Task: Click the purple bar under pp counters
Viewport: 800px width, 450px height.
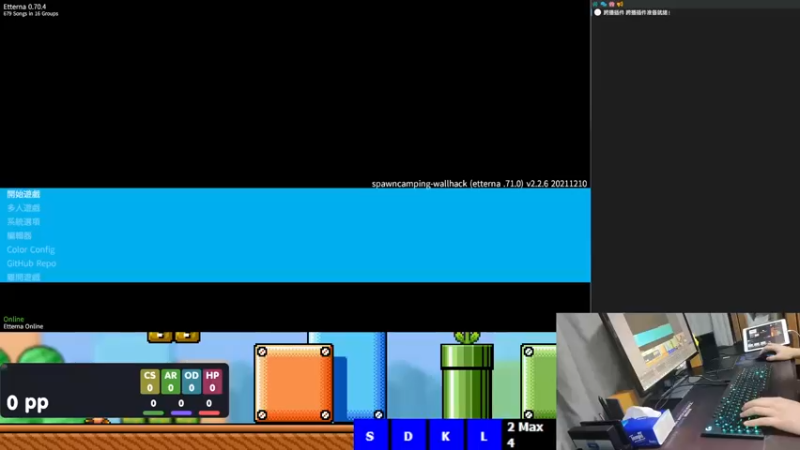Action: 181,413
